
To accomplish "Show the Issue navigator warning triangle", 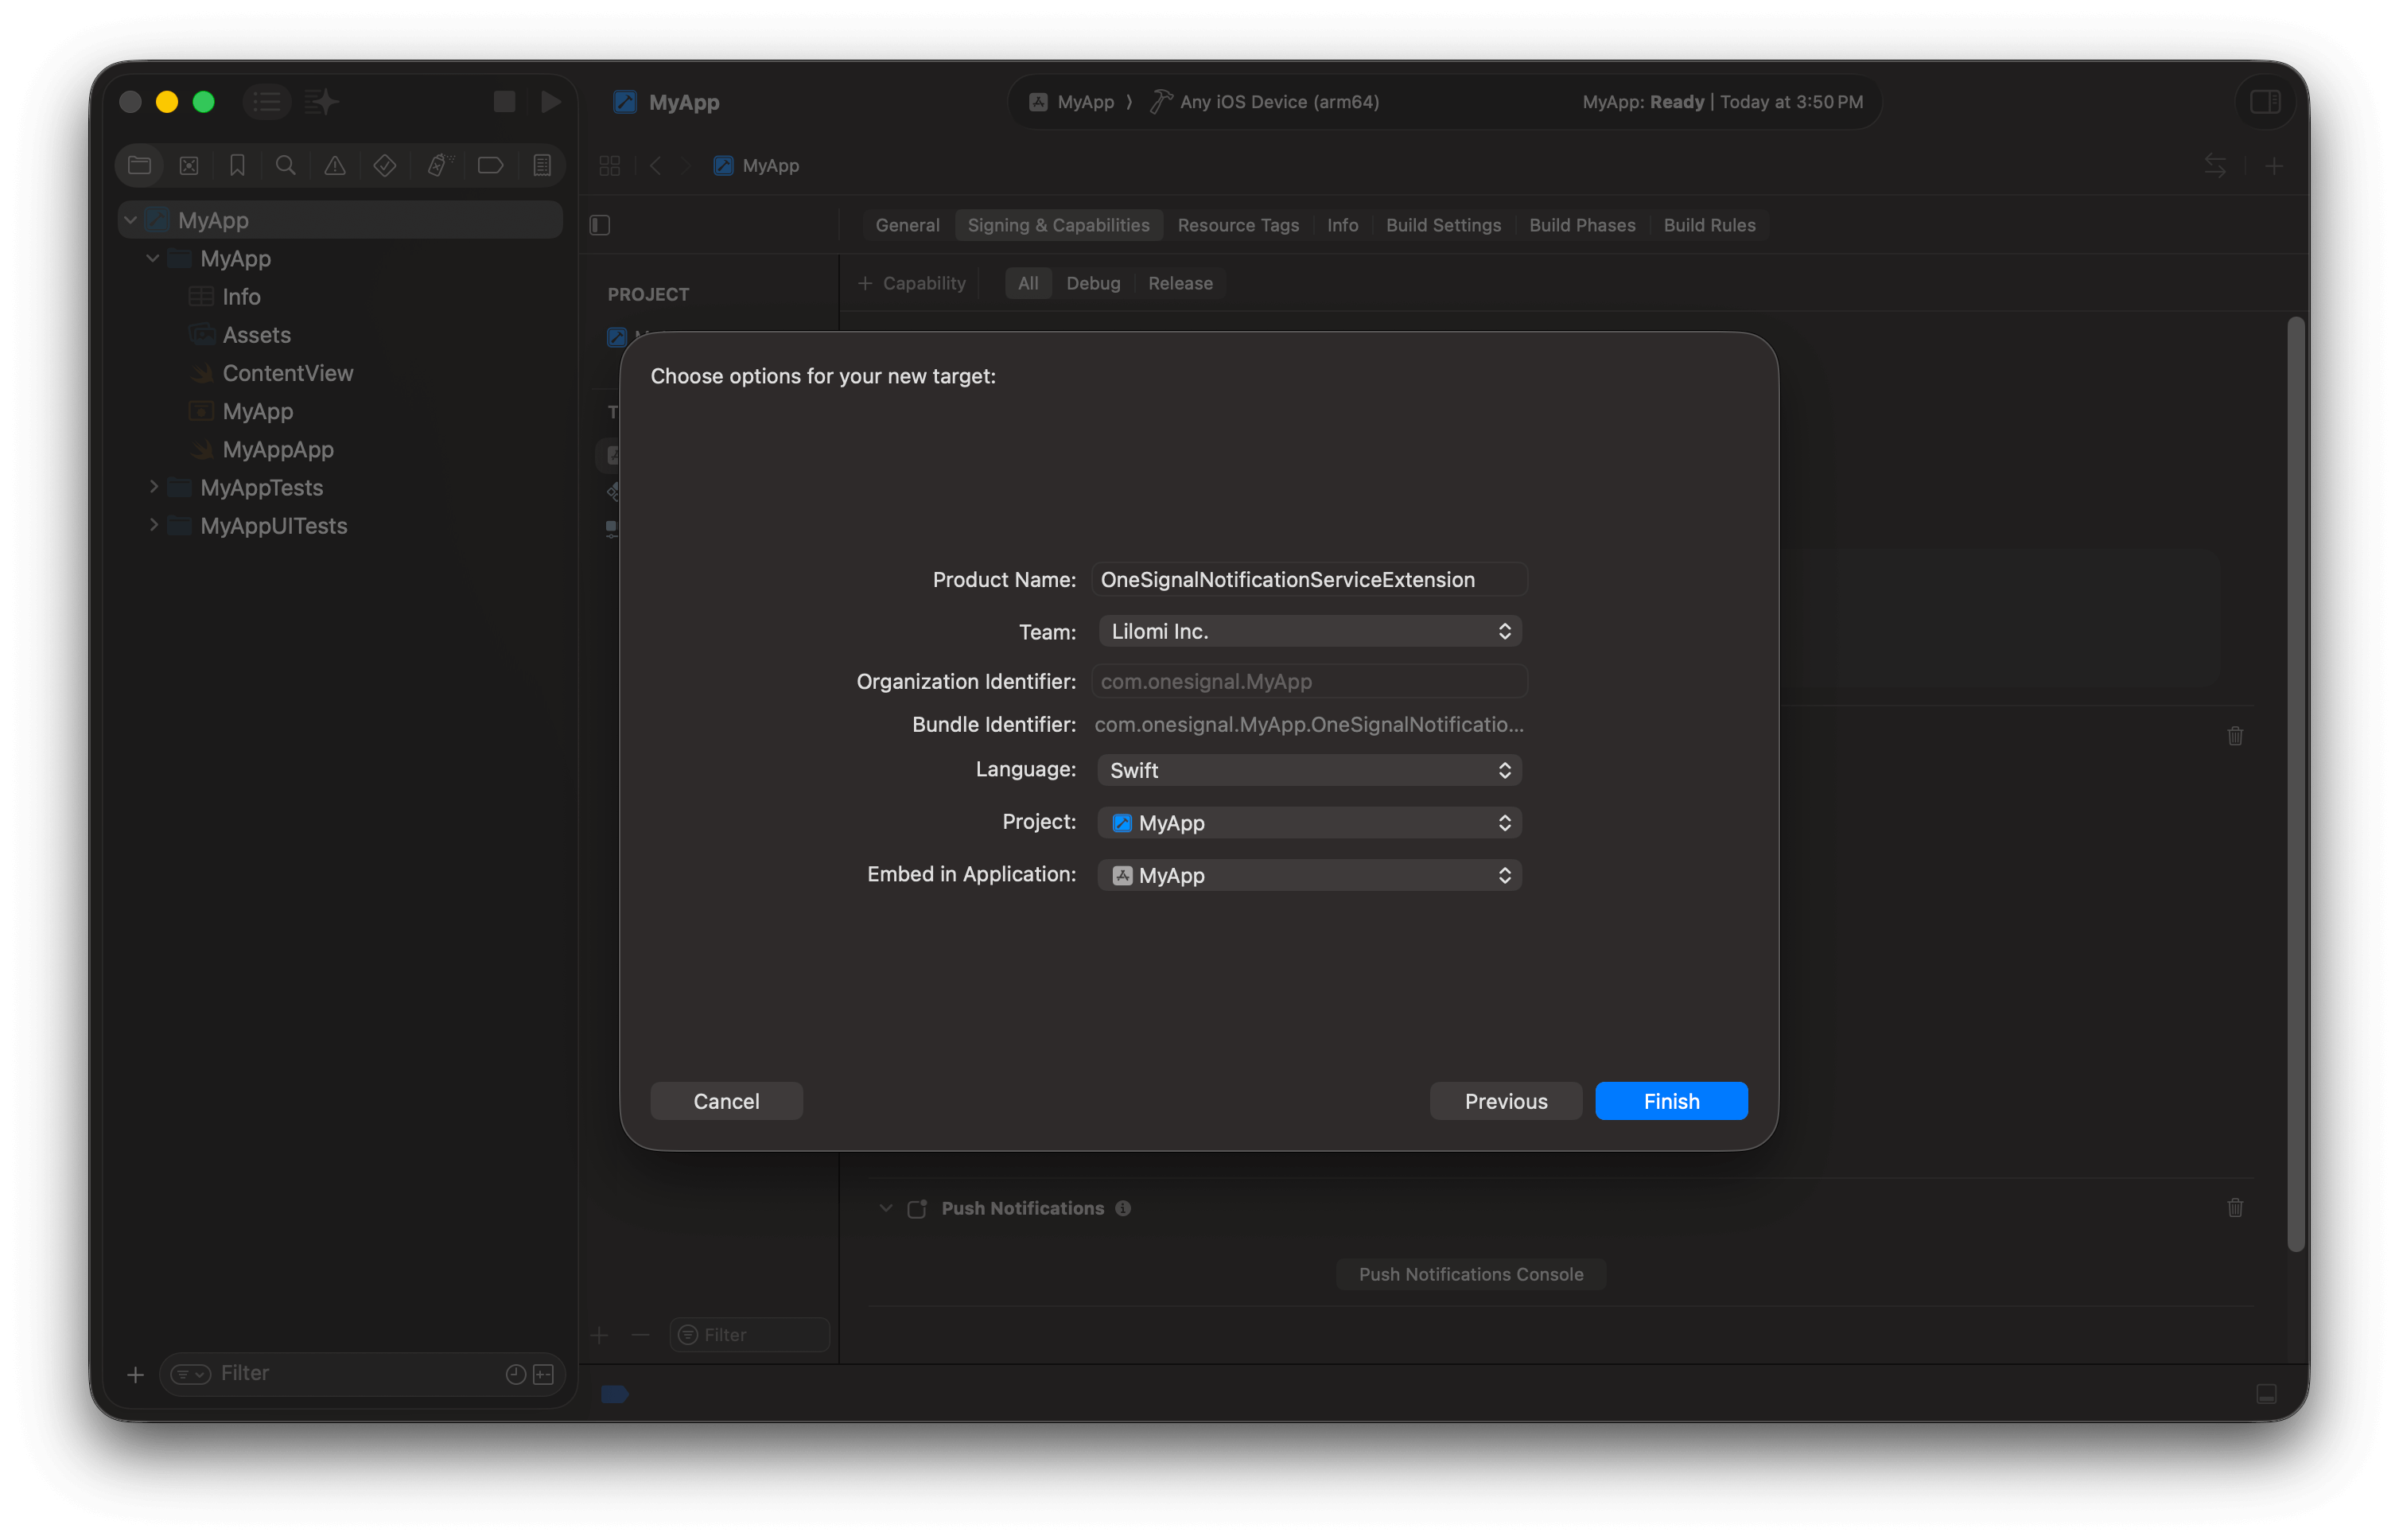I will 334,165.
